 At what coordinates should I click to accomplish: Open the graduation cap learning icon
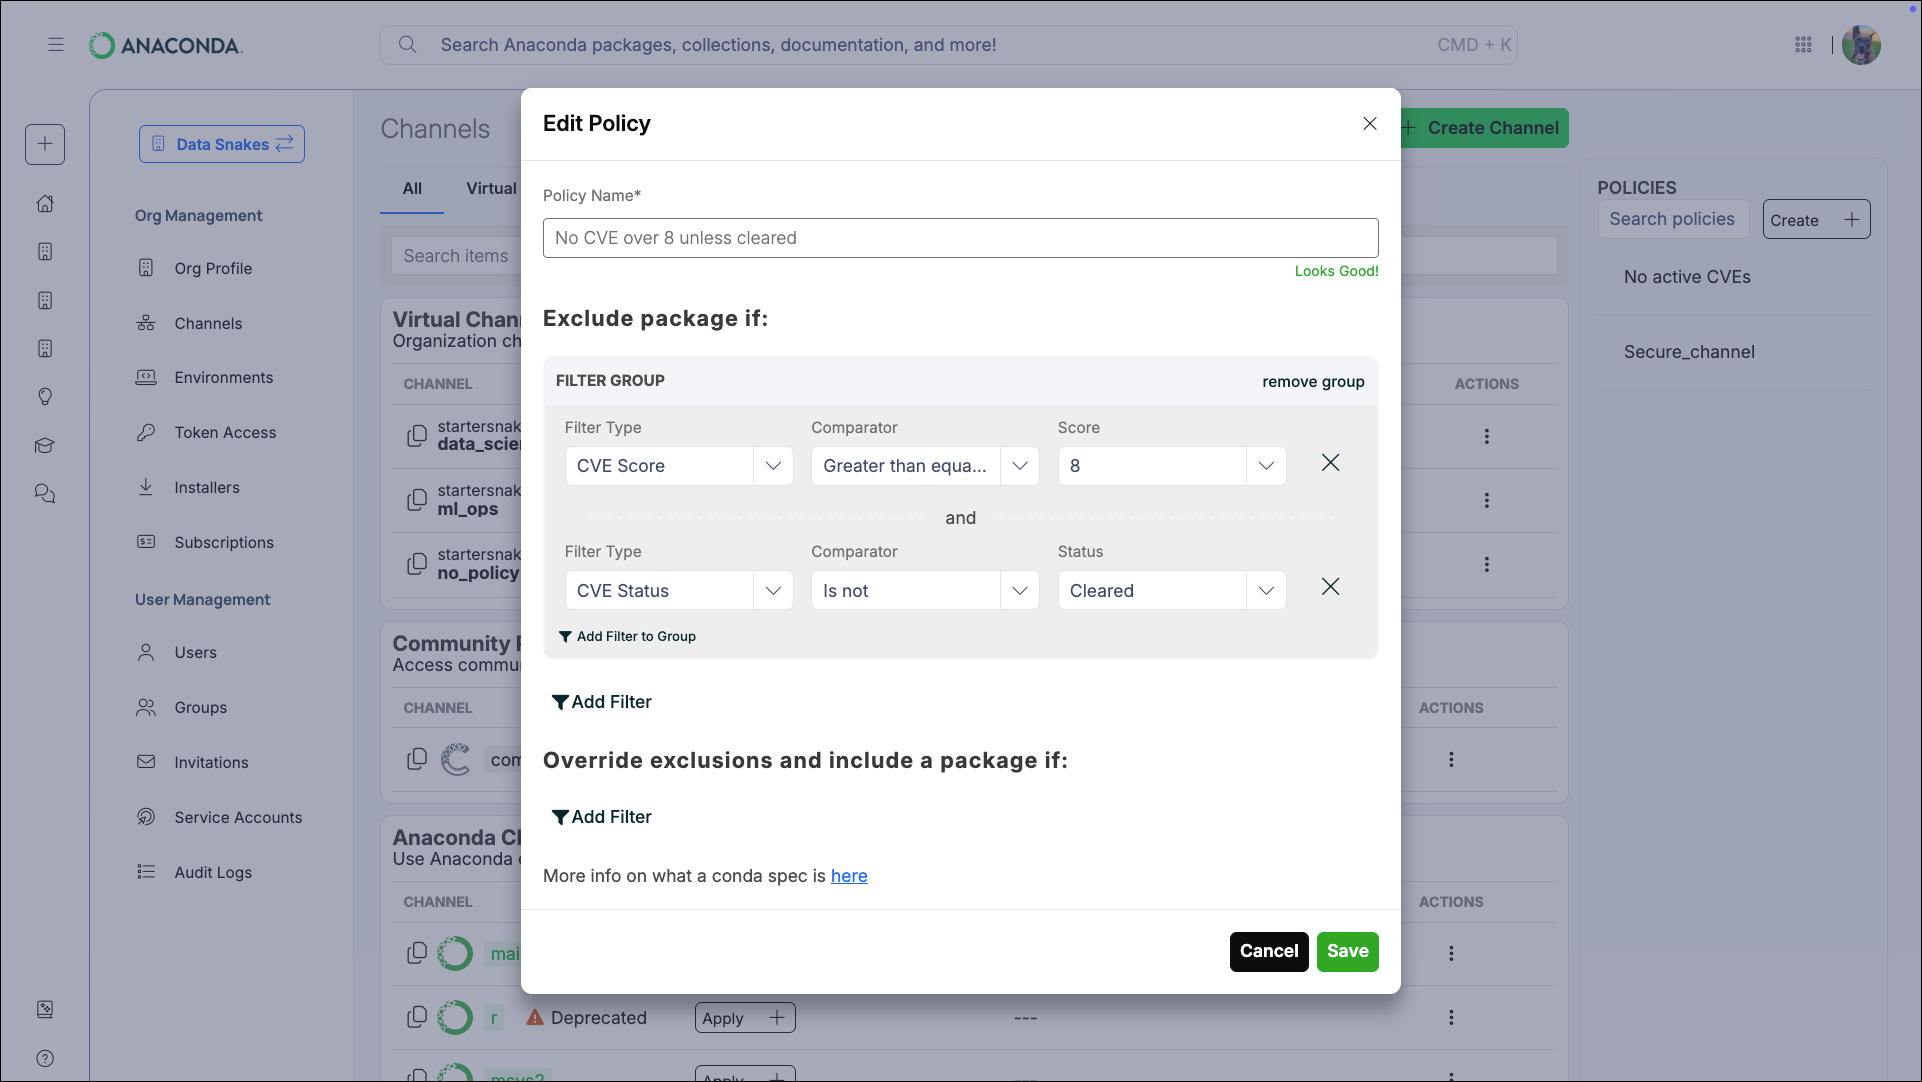point(45,446)
